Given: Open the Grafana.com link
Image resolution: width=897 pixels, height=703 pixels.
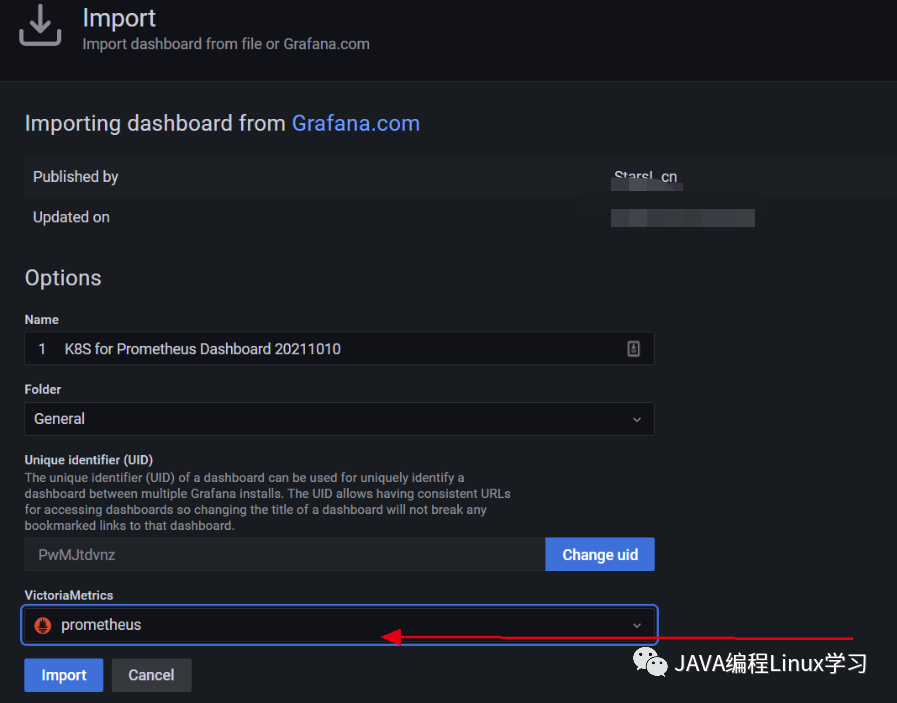Looking at the screenshot, I should pos(356,124).
